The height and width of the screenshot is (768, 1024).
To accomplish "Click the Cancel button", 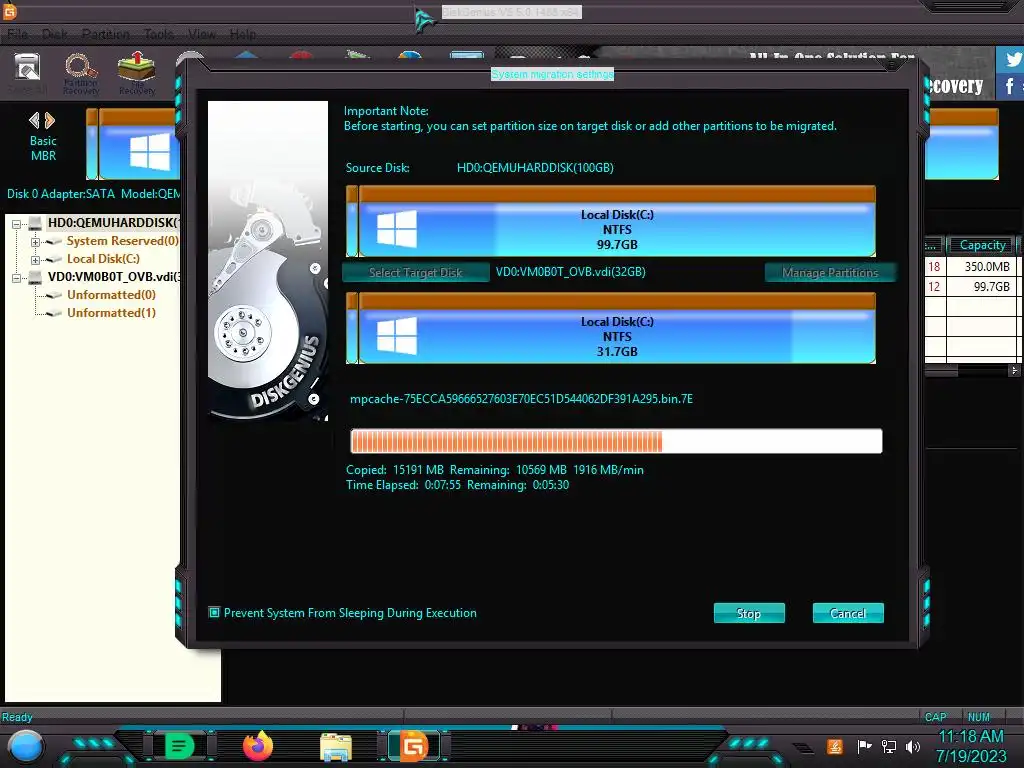I will coord(848,613).
